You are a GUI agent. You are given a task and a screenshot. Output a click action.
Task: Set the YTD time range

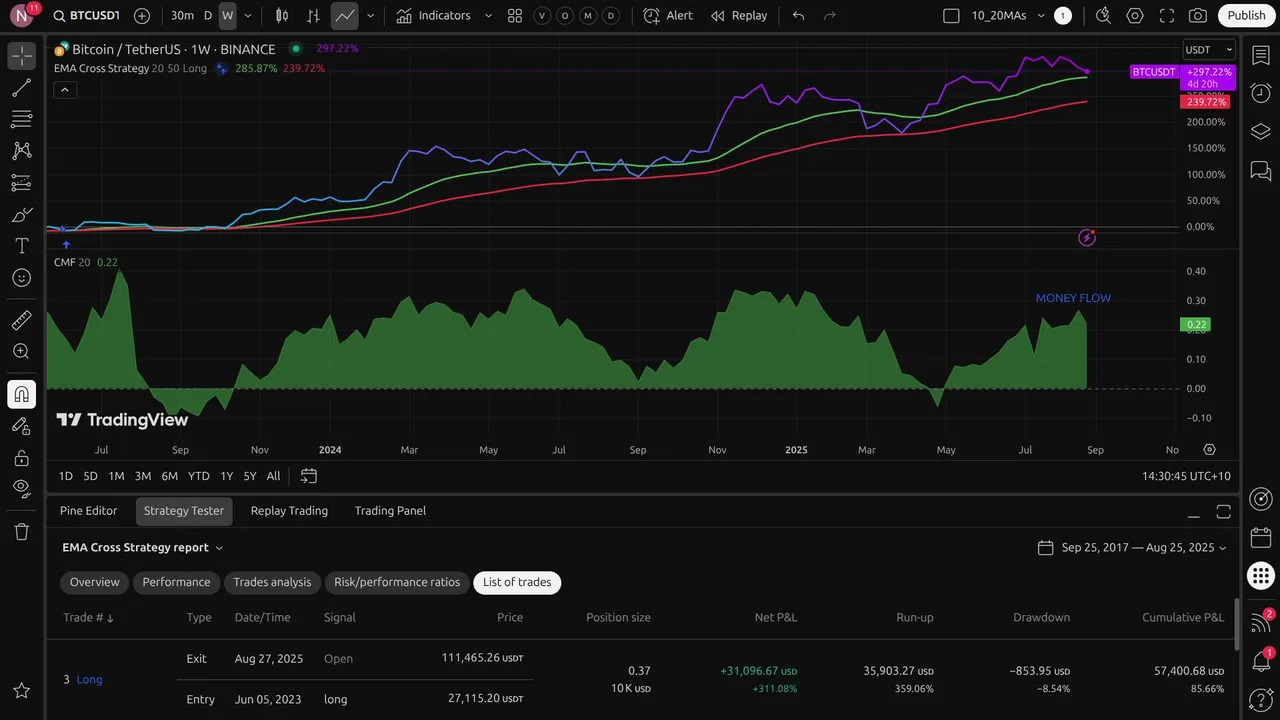pyautogui.click(x=199, y=476)
